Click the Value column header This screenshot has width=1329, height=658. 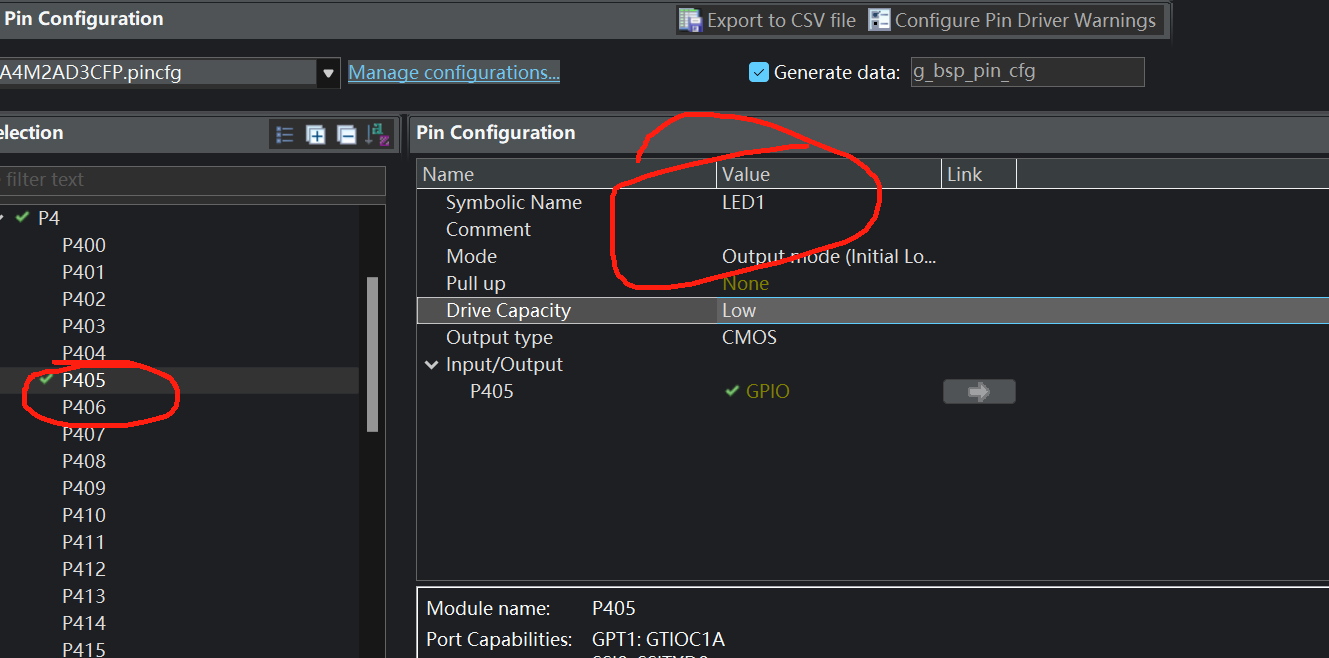[829, 174]
